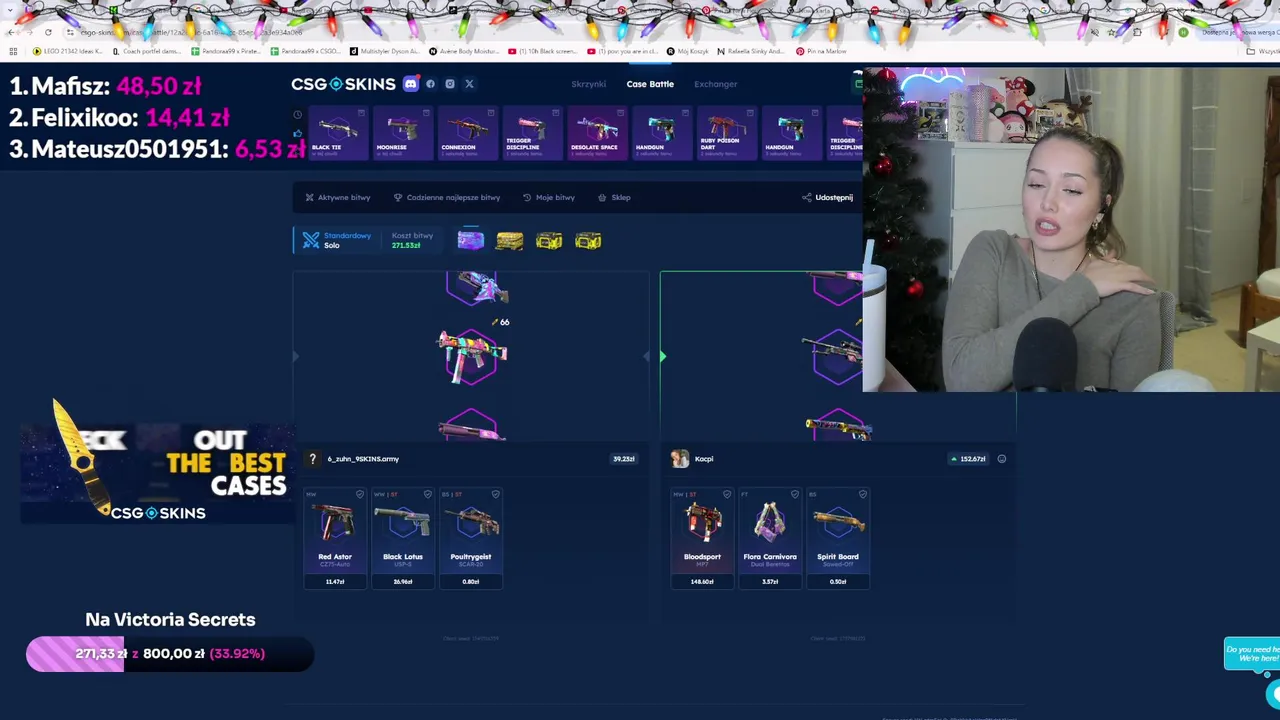Select the third yellow battle case
Image resolution: width=1280 pixels, height=720 pixels.
pos(548,240)
